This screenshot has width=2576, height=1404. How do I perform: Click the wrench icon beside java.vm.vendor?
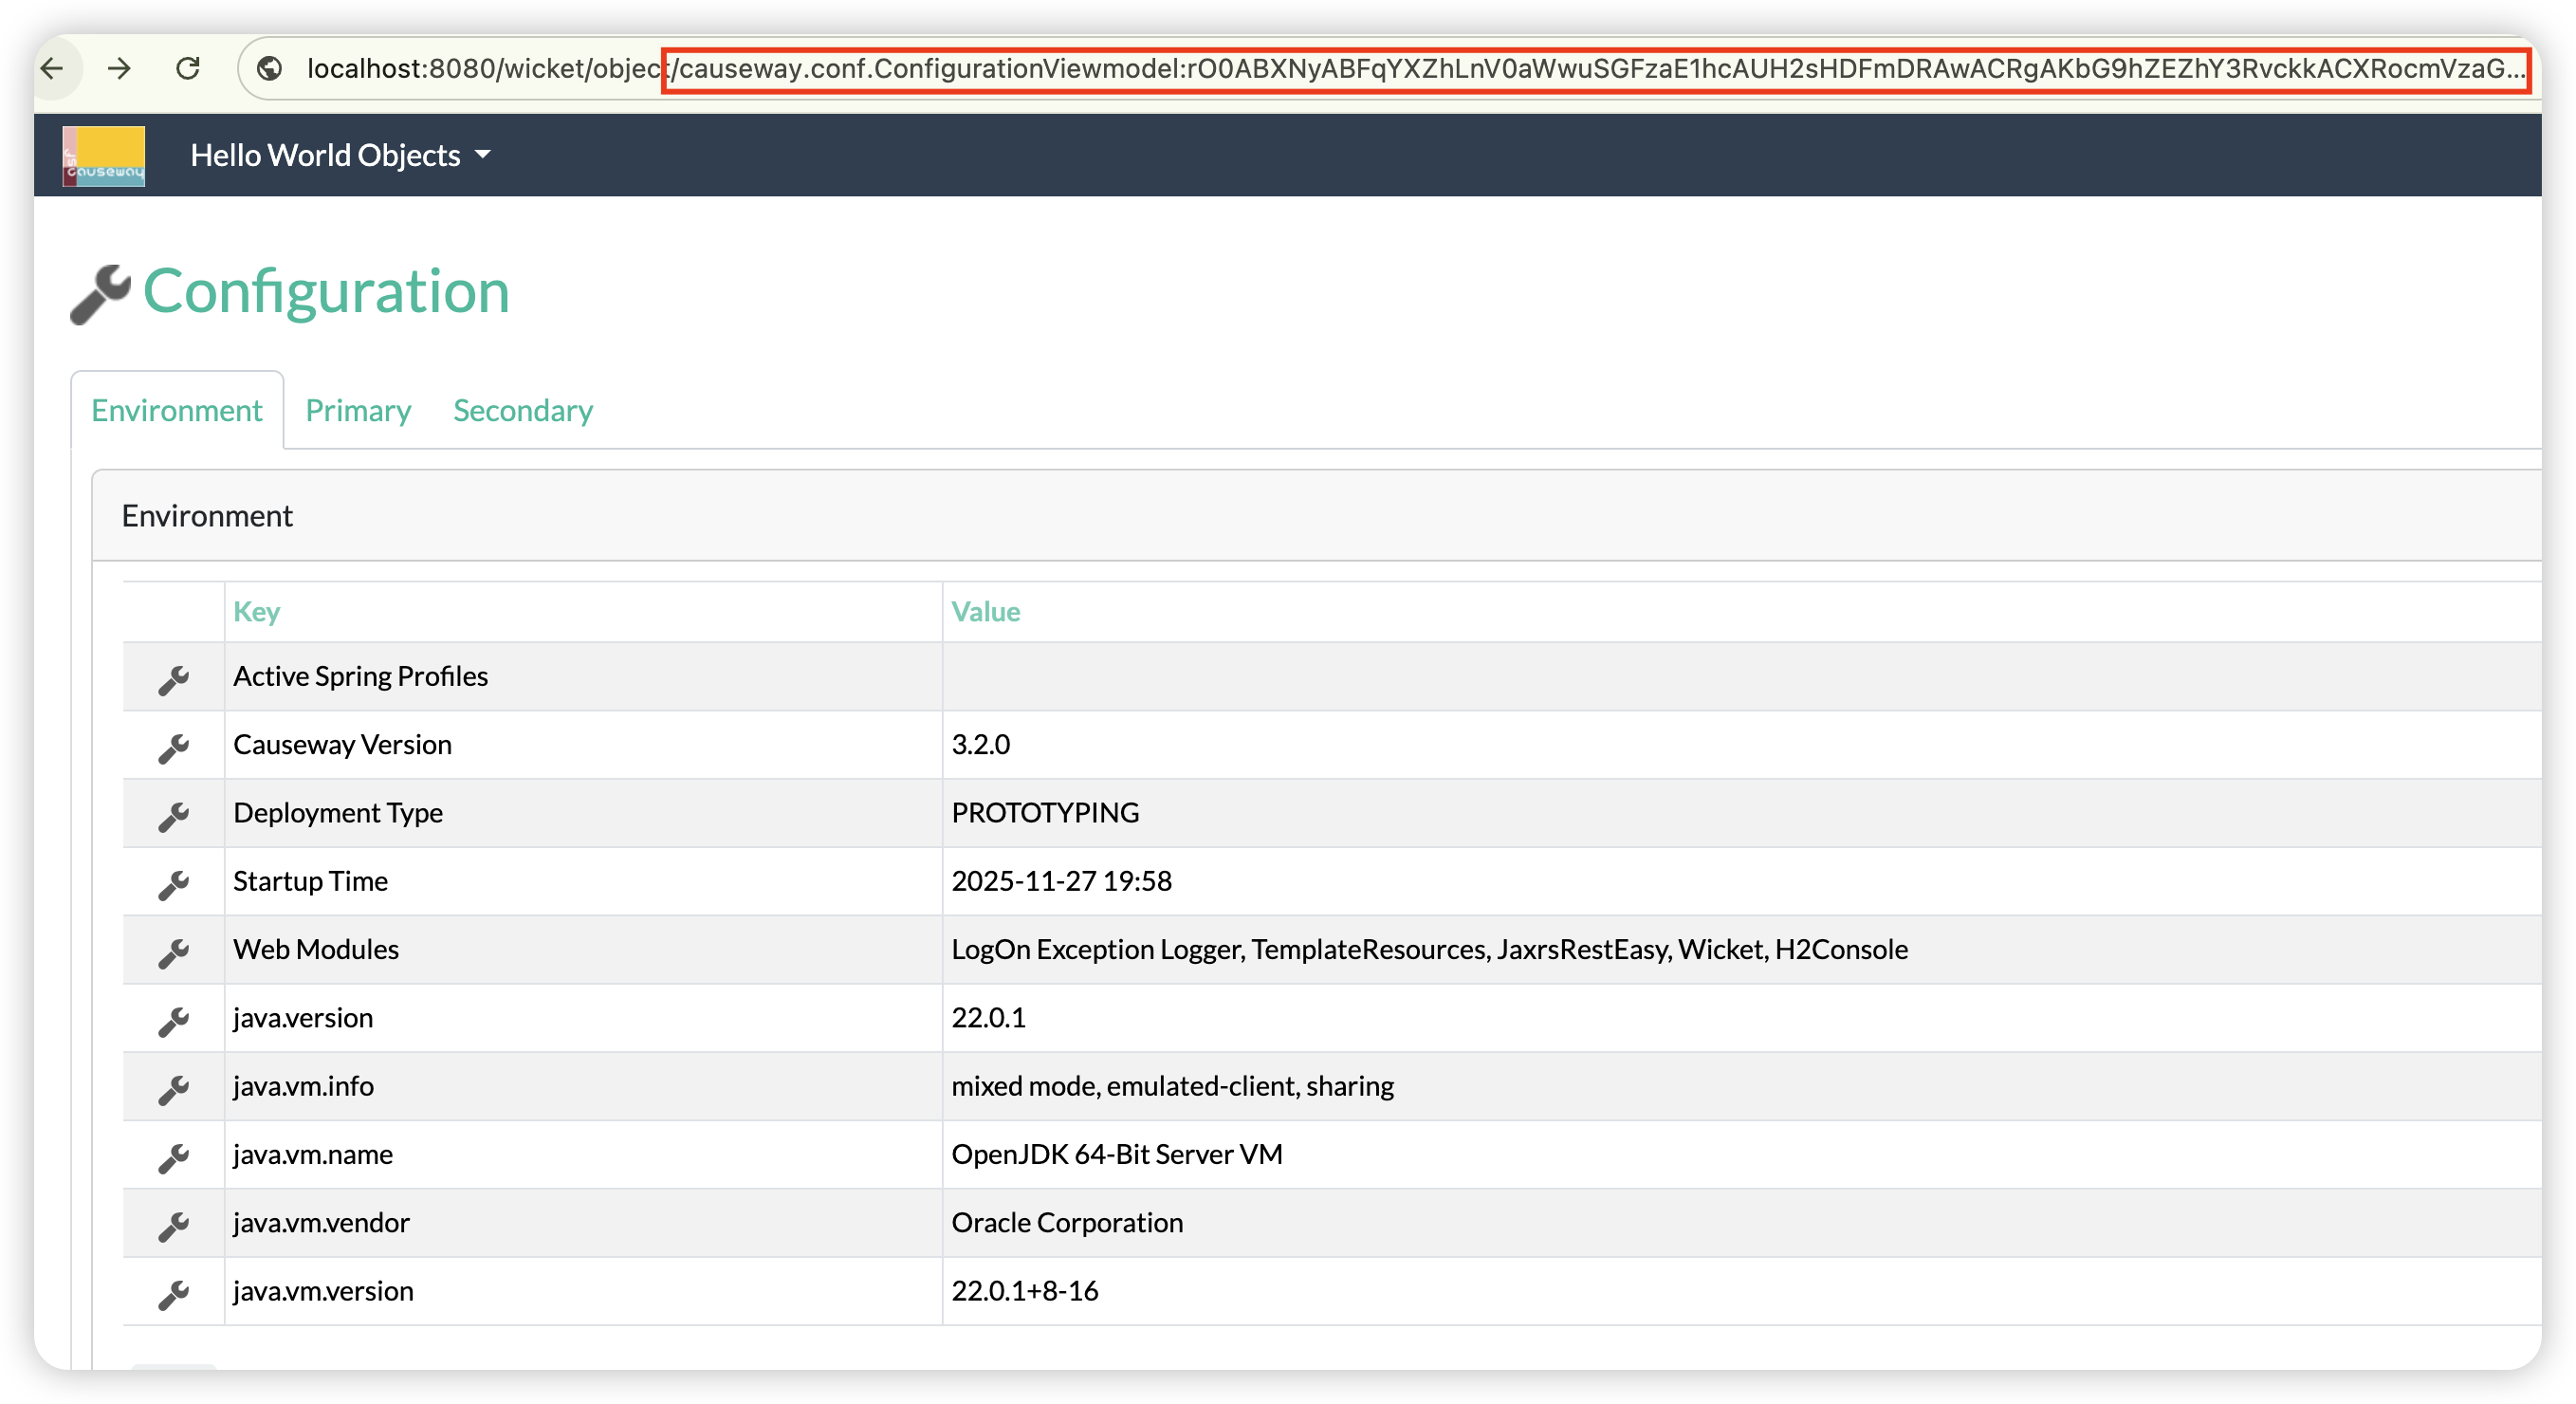[174, 1226]
